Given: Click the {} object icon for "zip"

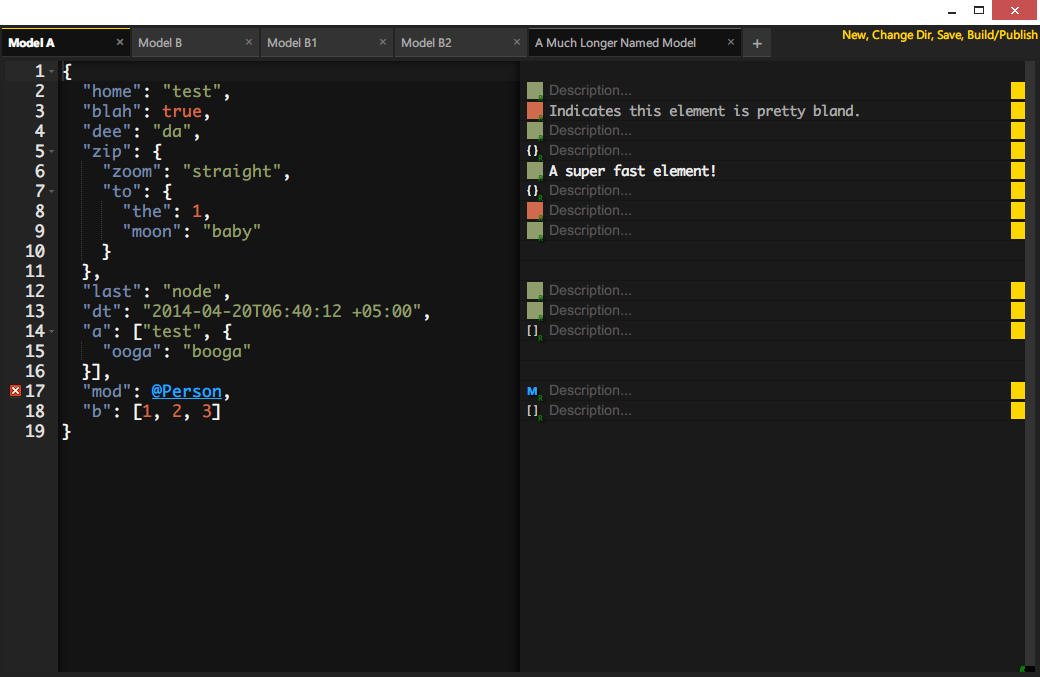Looking at the screenshot, I should (533, 151).
